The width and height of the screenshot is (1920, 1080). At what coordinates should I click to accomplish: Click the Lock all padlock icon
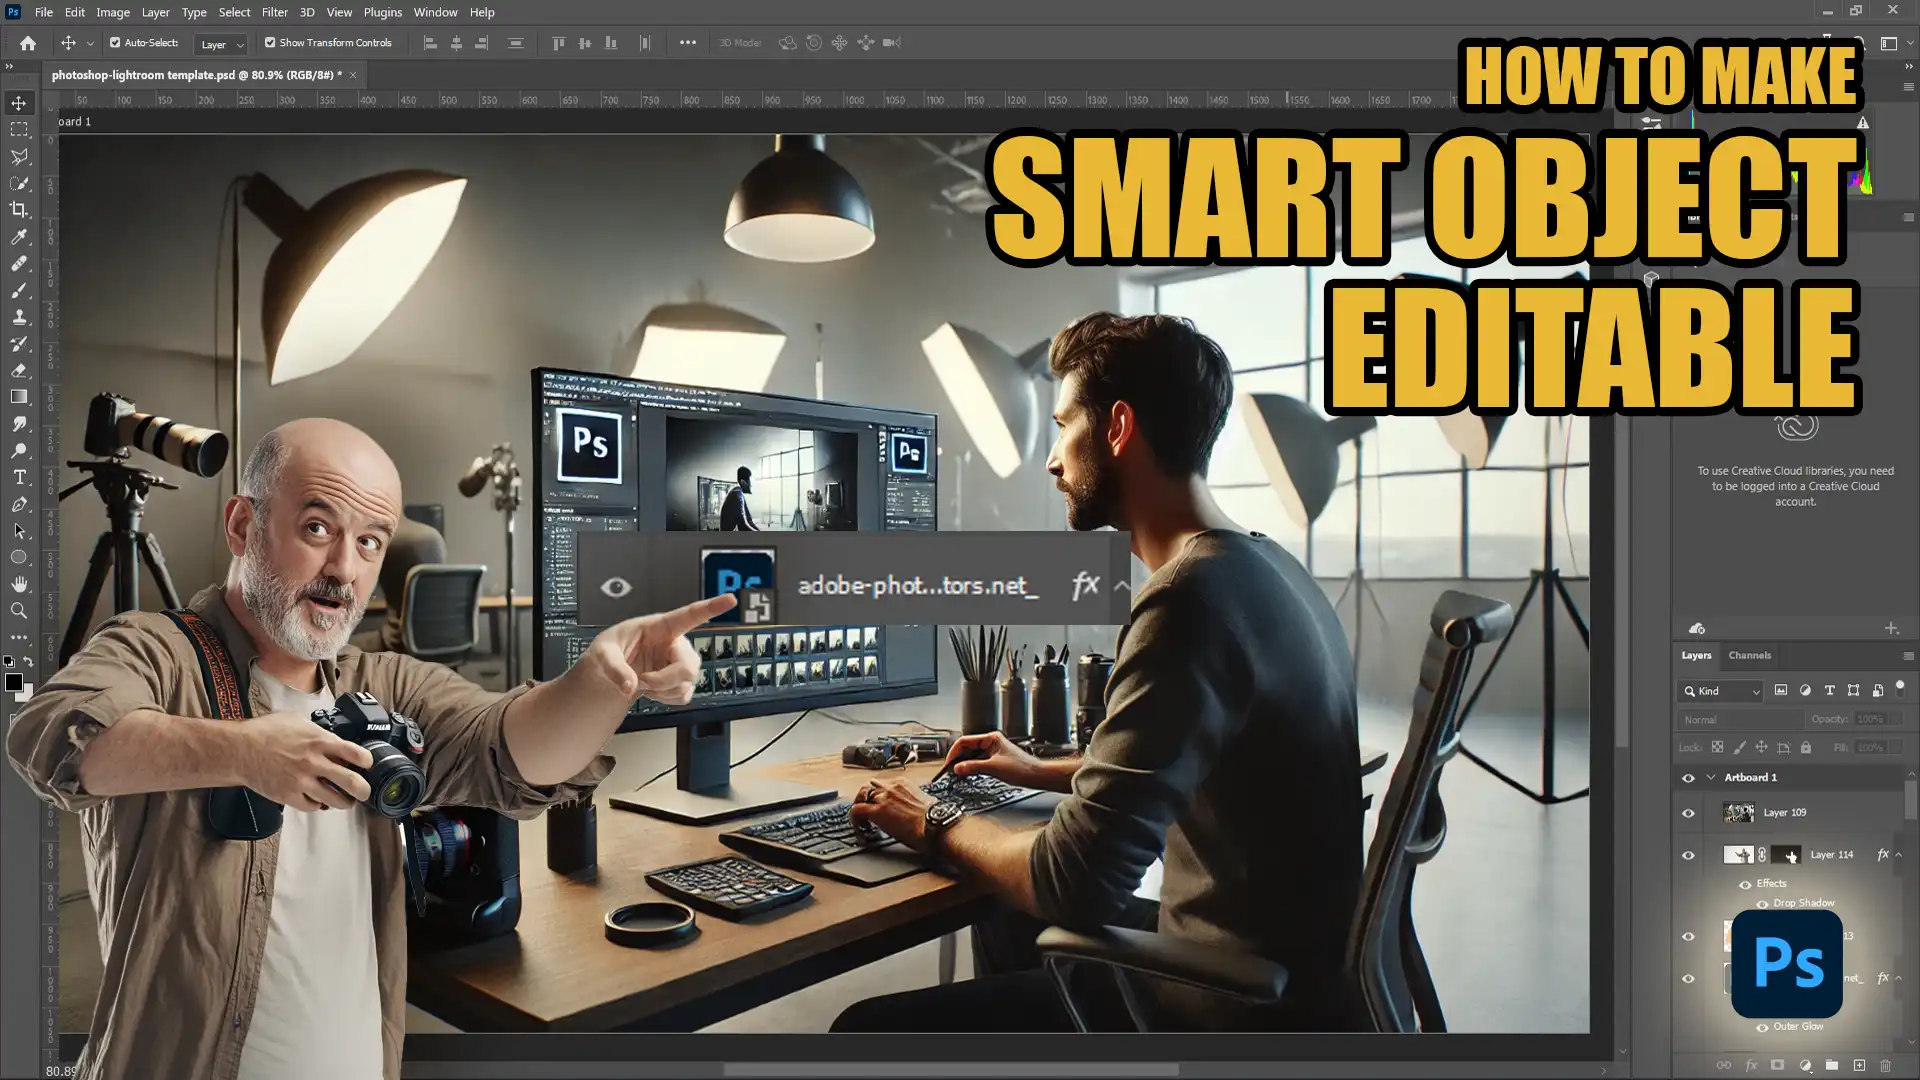coord(1806,747)
